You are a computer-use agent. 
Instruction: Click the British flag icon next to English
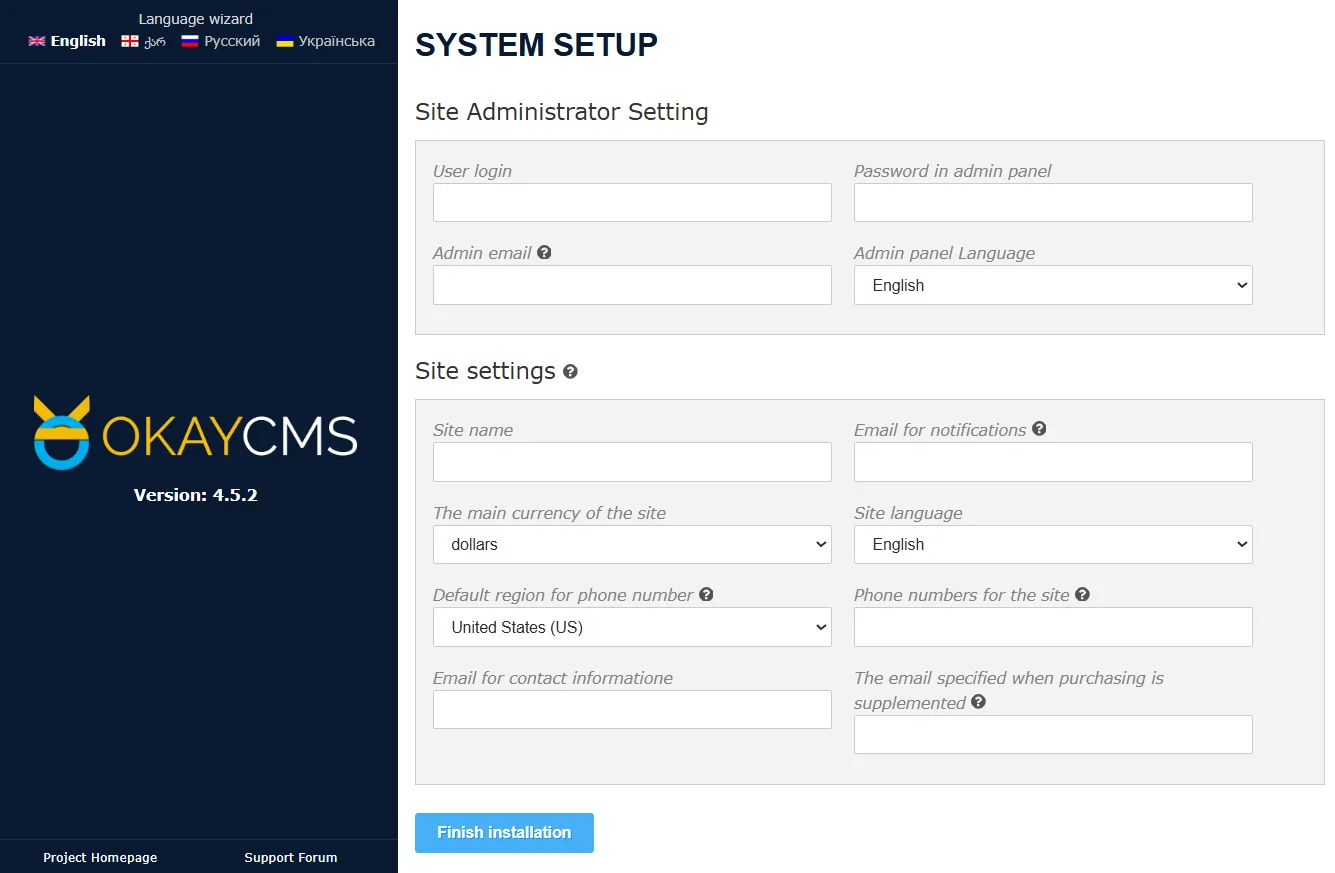tap(36, 40)
